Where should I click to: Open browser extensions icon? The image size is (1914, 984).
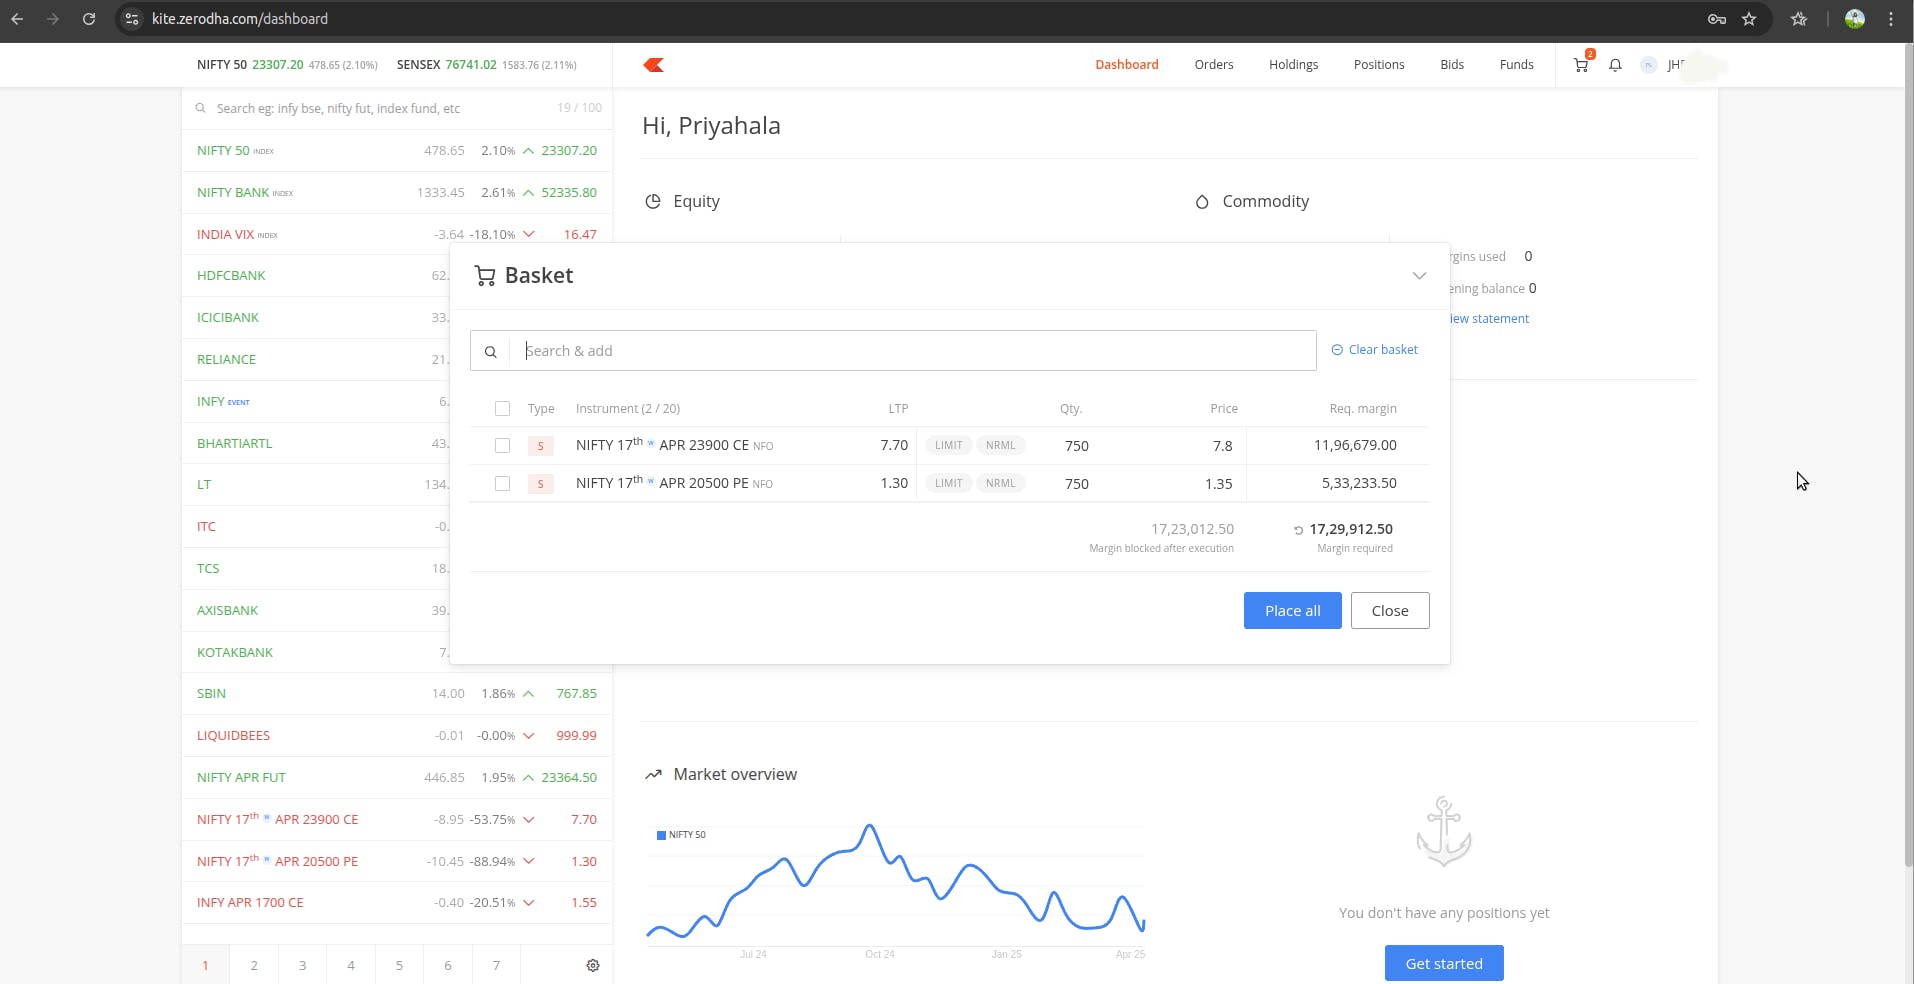pos(1799,19)
